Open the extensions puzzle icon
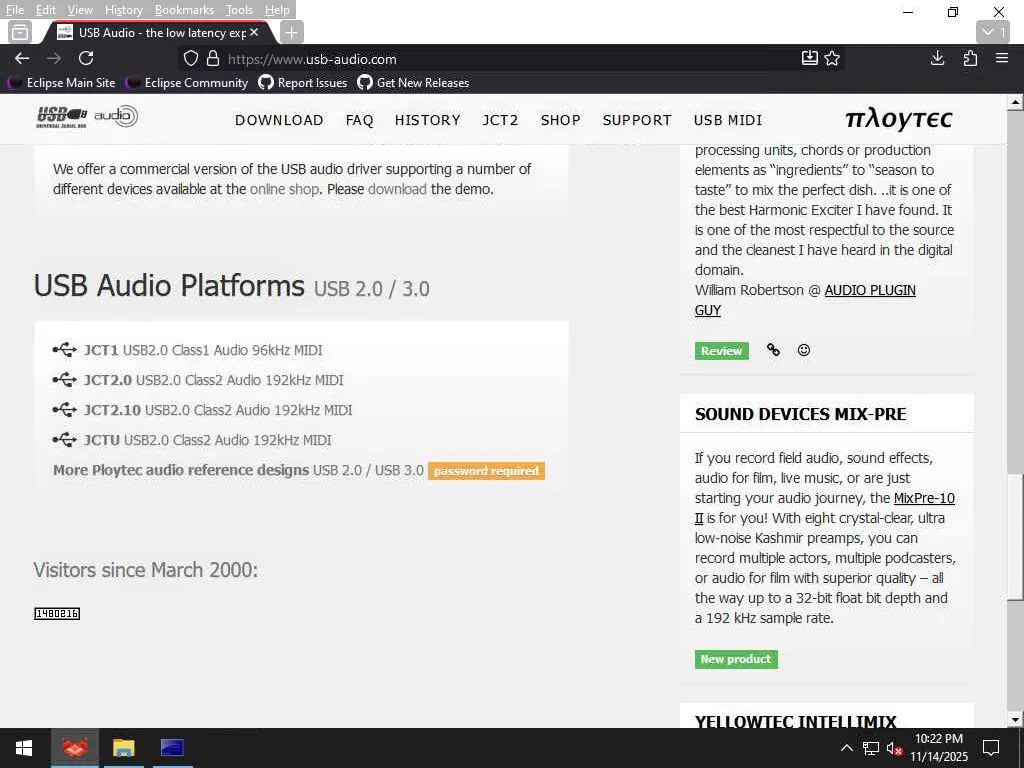Image resolution: width=1024 pixels, height=768 pixels. click(x=970, y=59)
